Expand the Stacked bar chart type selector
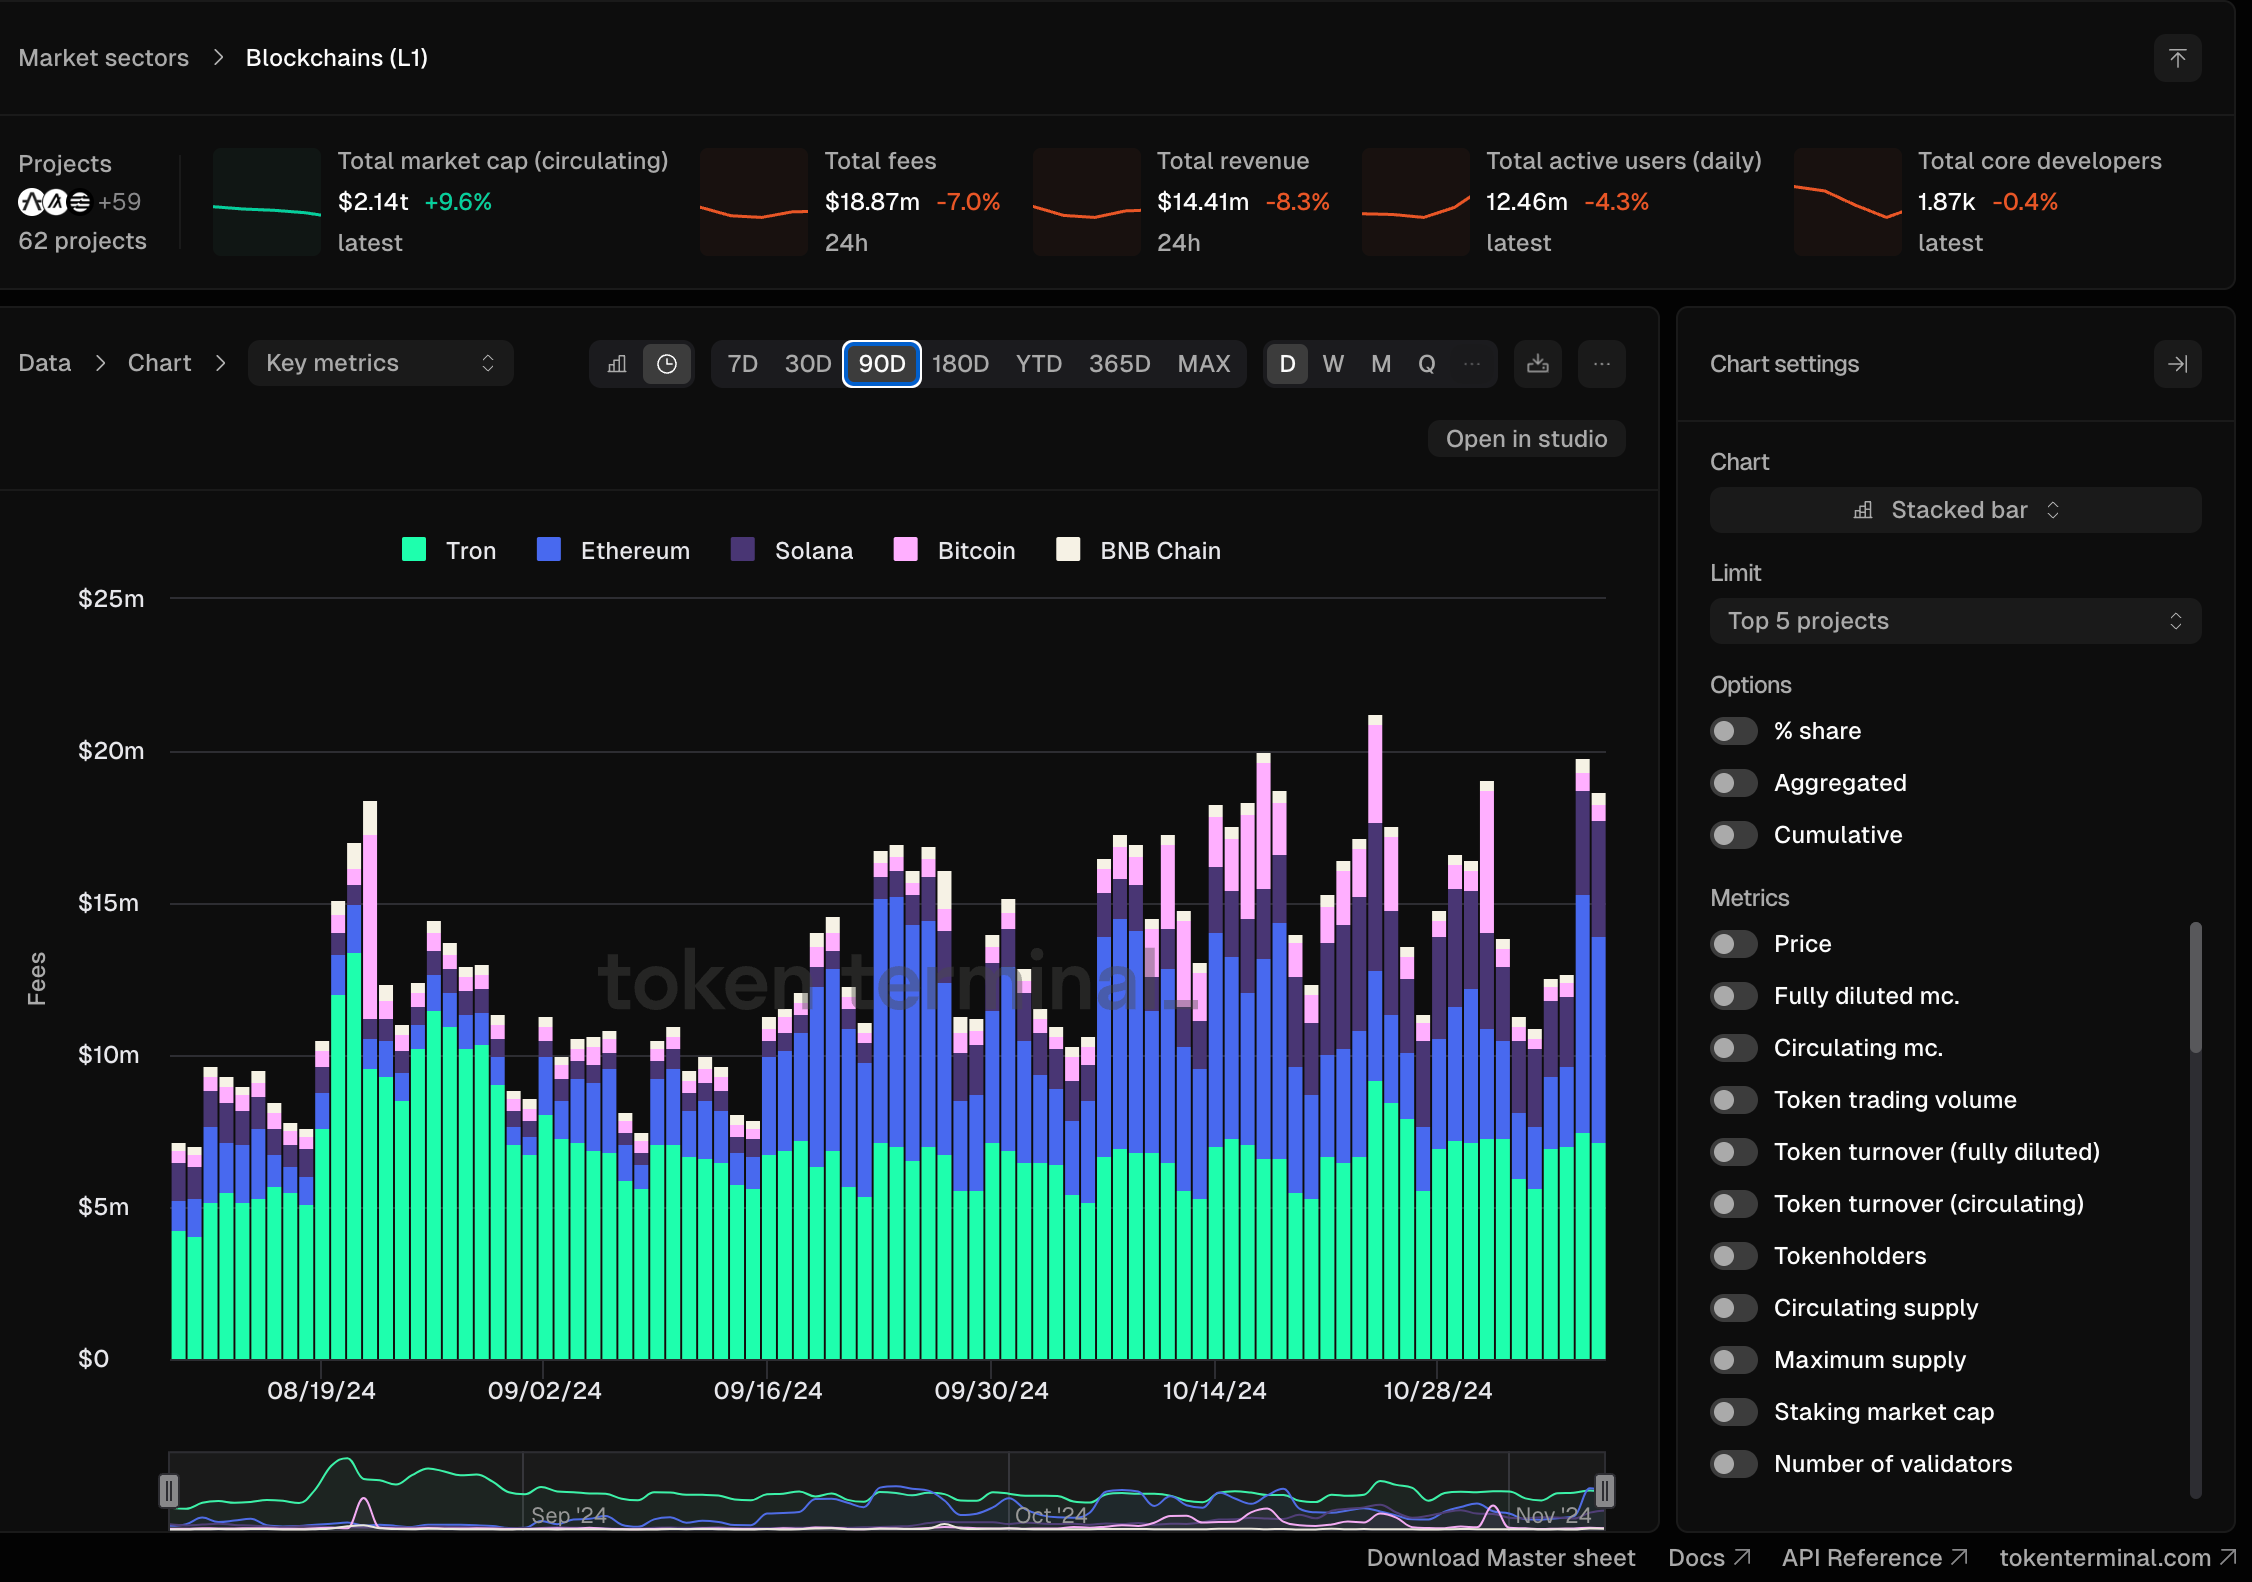This screenshot has width=2252, height=1582. (x=1955, y=510)
